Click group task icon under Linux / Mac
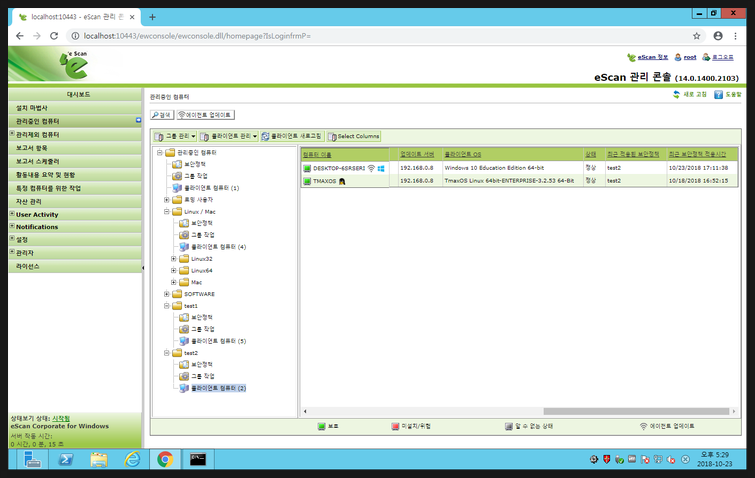 (184, 235)
